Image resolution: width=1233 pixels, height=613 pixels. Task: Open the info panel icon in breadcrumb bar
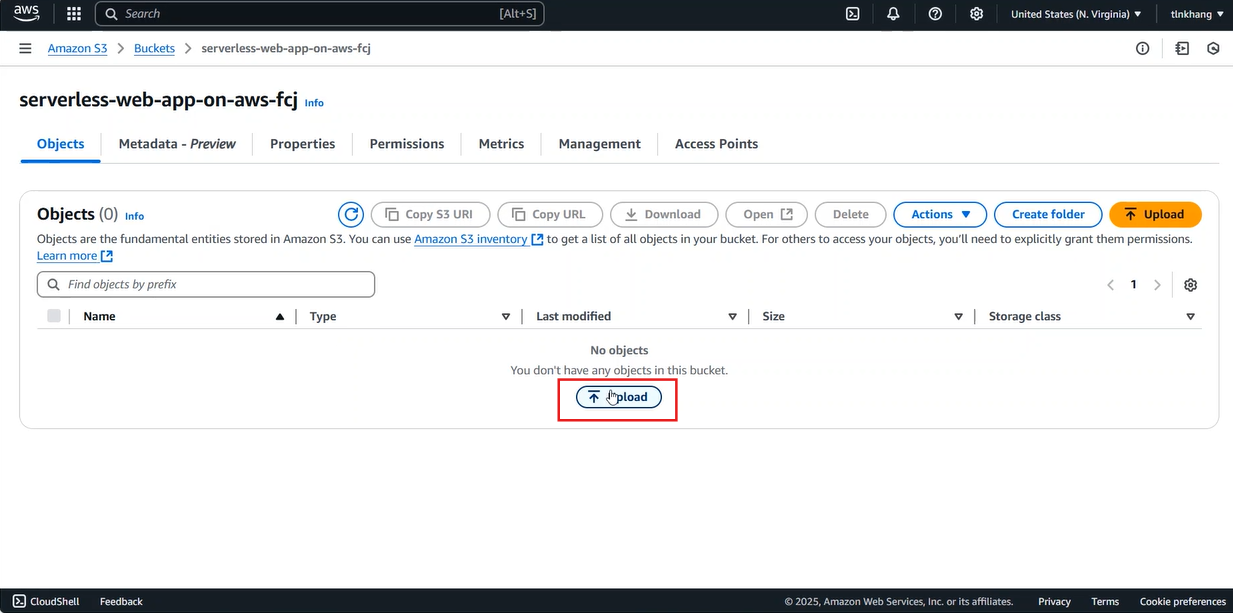(1142, 48)
